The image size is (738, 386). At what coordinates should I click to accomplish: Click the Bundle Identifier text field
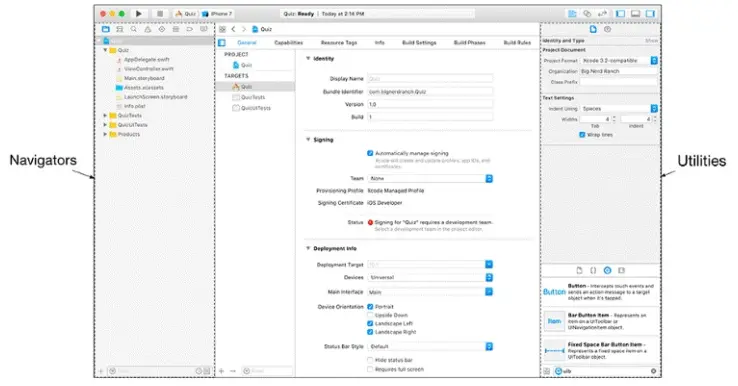(x=430, y=91)
